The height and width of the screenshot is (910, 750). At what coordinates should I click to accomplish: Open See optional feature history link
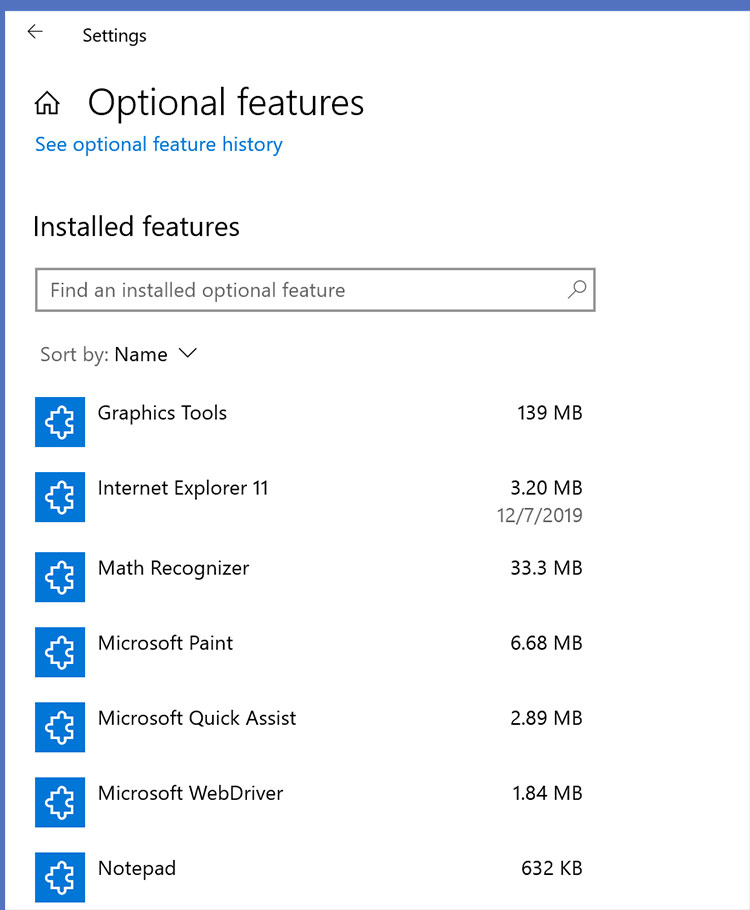(x=158, y=145)
